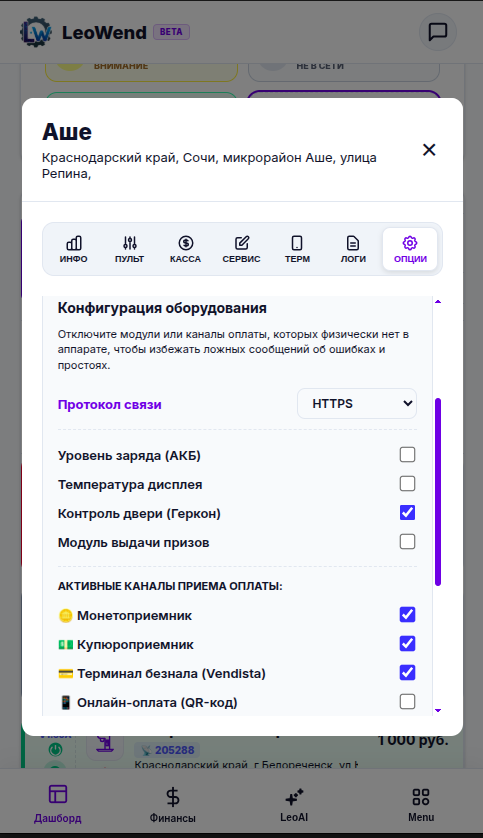Uncheck the Монетоприемник checkbox
This screenshot has width=483, height=838.
click(x=407, y=615)
